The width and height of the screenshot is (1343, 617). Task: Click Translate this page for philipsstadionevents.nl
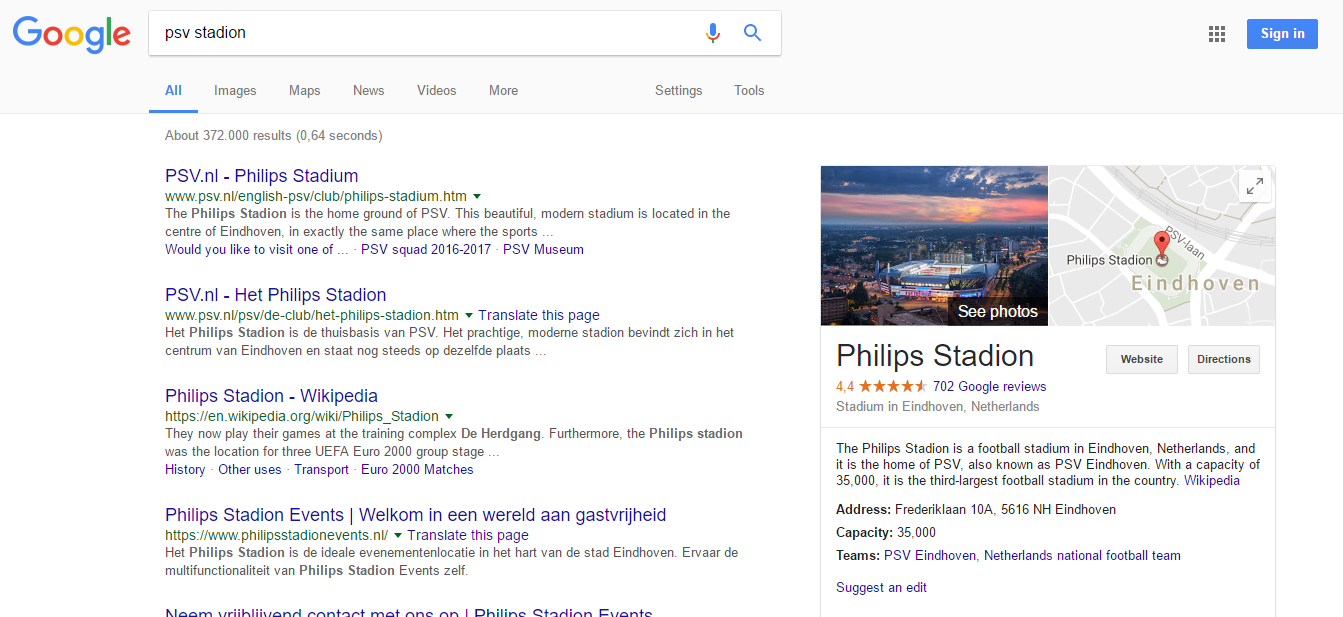point(468,535)
